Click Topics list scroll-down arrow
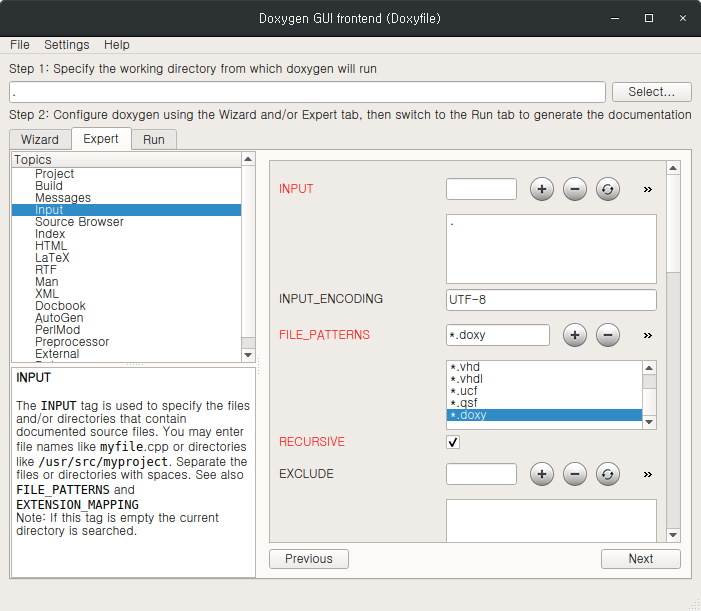Viewport: 701px width, 611px height. coord(248,355)
